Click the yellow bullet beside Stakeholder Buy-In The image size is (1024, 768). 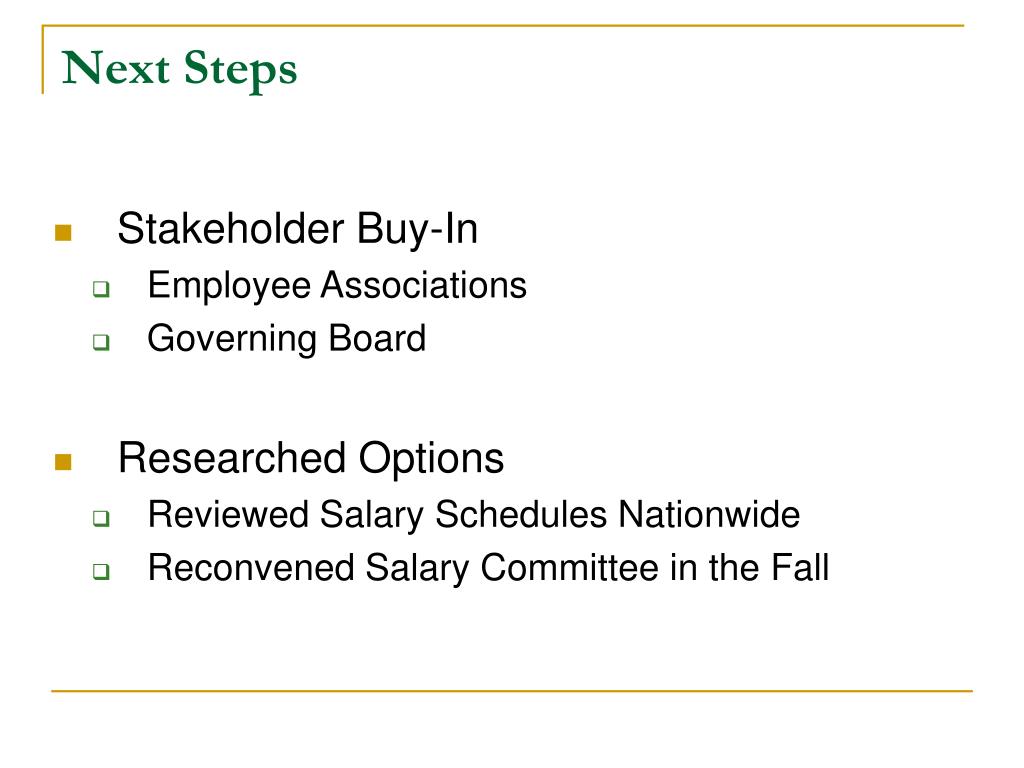coord(63,232)
